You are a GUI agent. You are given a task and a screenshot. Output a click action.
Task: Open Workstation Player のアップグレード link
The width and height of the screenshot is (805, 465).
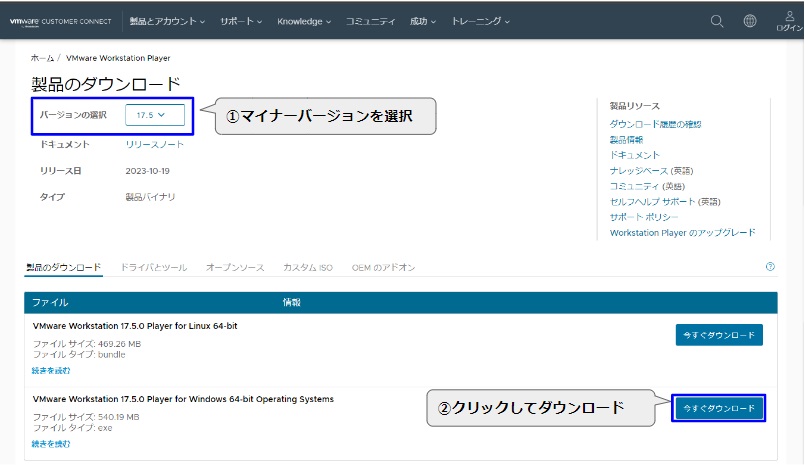click(683, 232)
